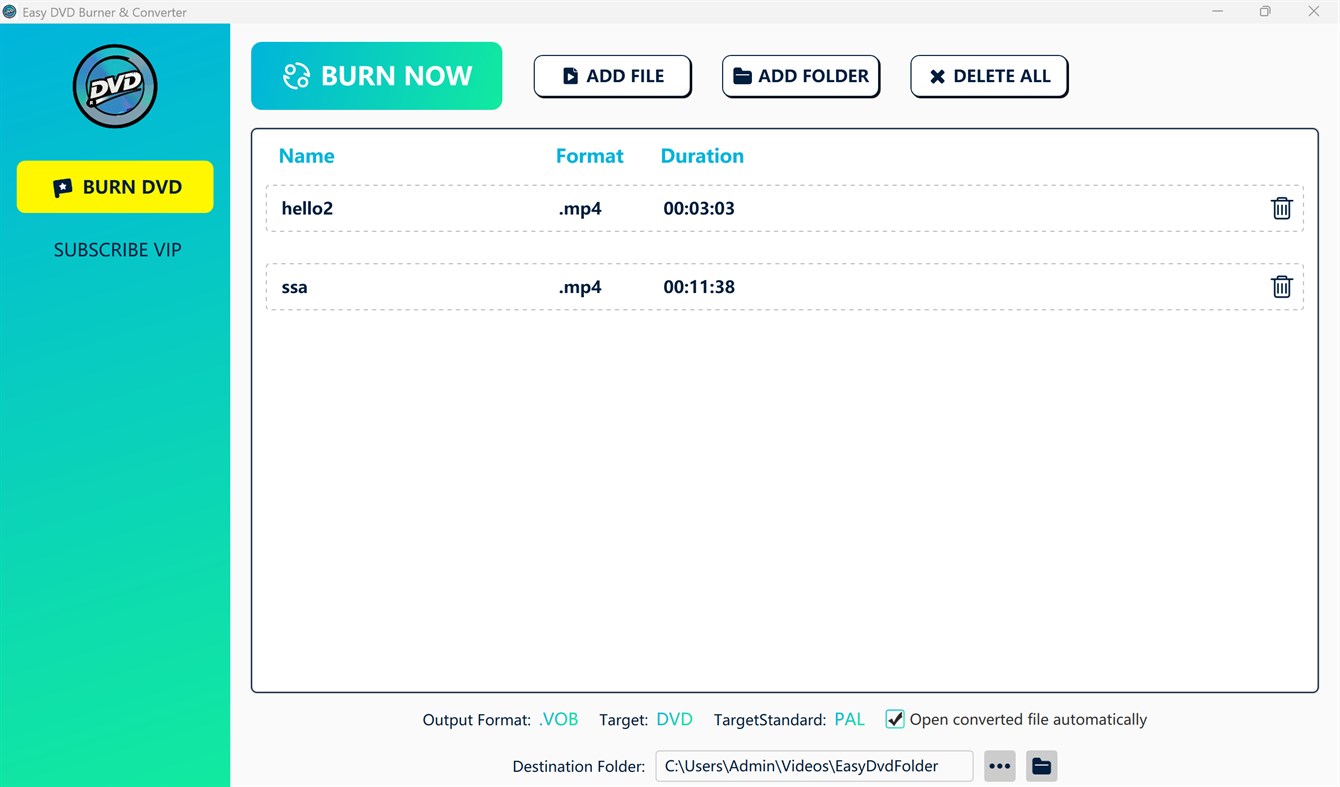Start burning with the BURN NOW button

point(377,75)
